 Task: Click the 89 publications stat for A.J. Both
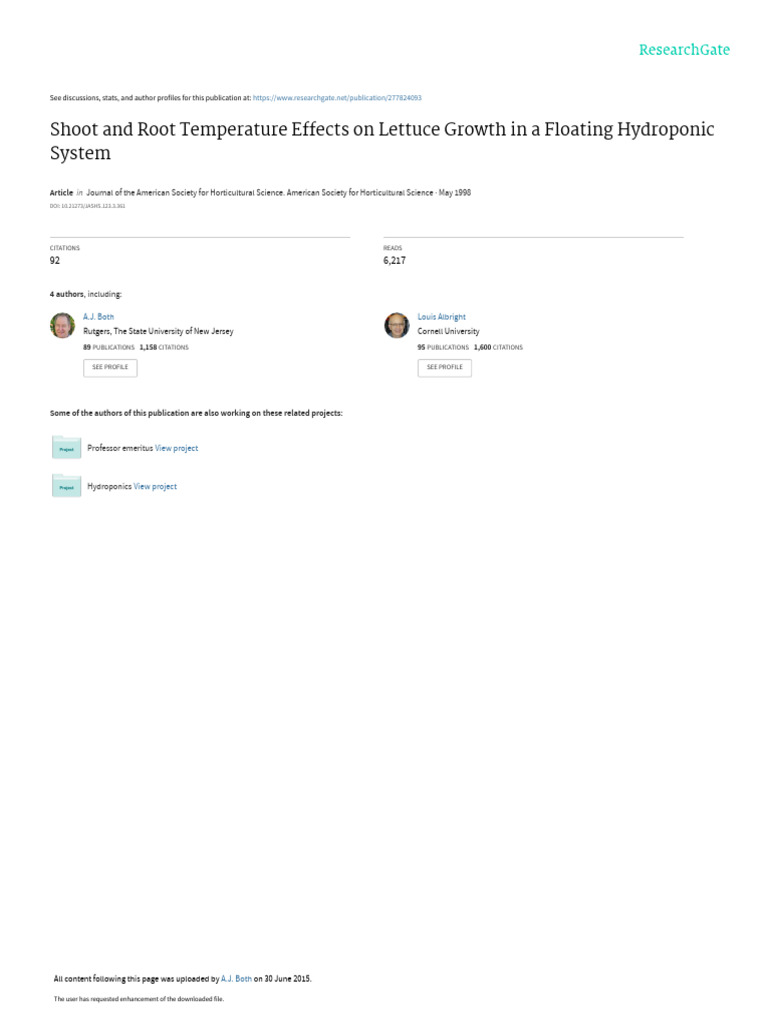pos(108,347)
